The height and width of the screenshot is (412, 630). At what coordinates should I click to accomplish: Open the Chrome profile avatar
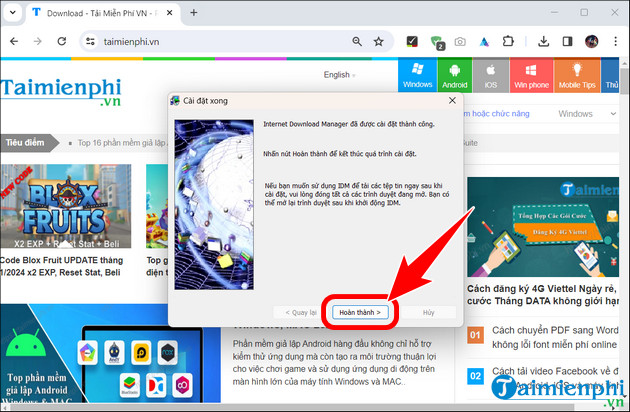coord(591,41)
